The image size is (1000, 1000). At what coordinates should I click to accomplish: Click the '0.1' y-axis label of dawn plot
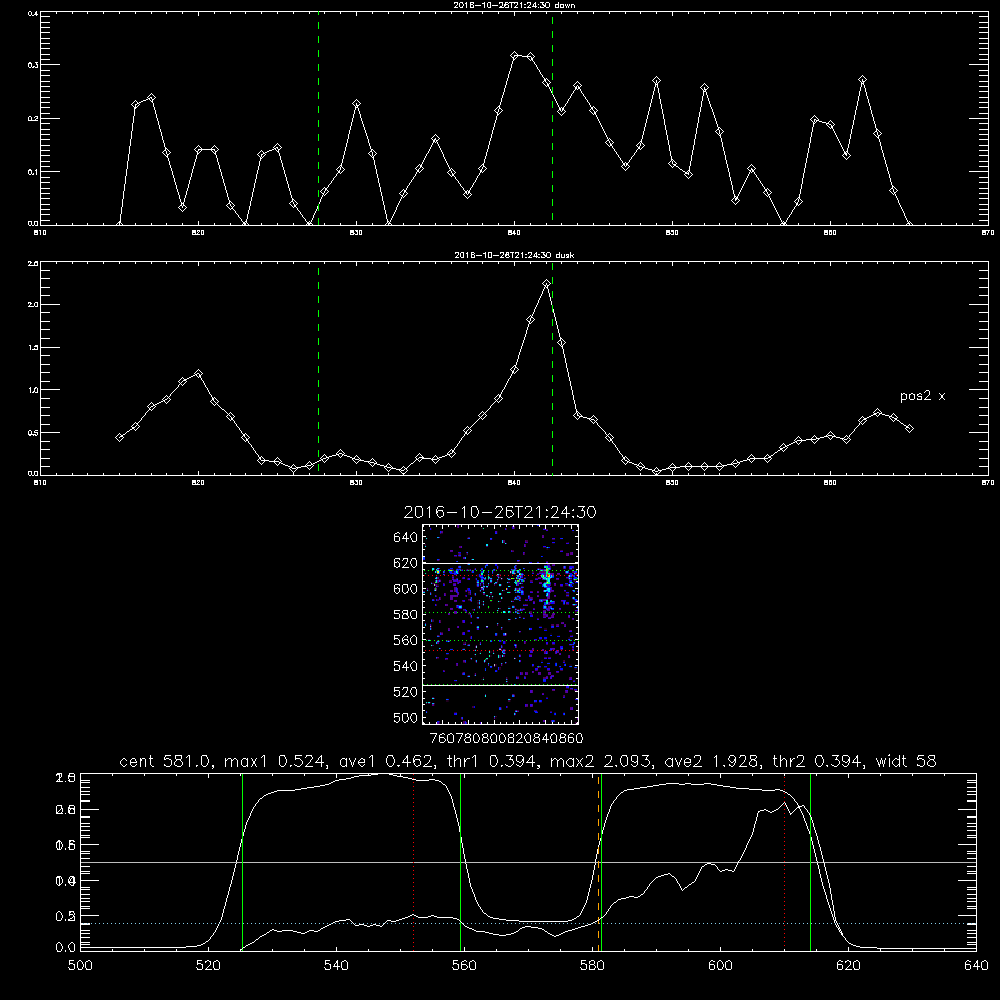coord(33,172)
